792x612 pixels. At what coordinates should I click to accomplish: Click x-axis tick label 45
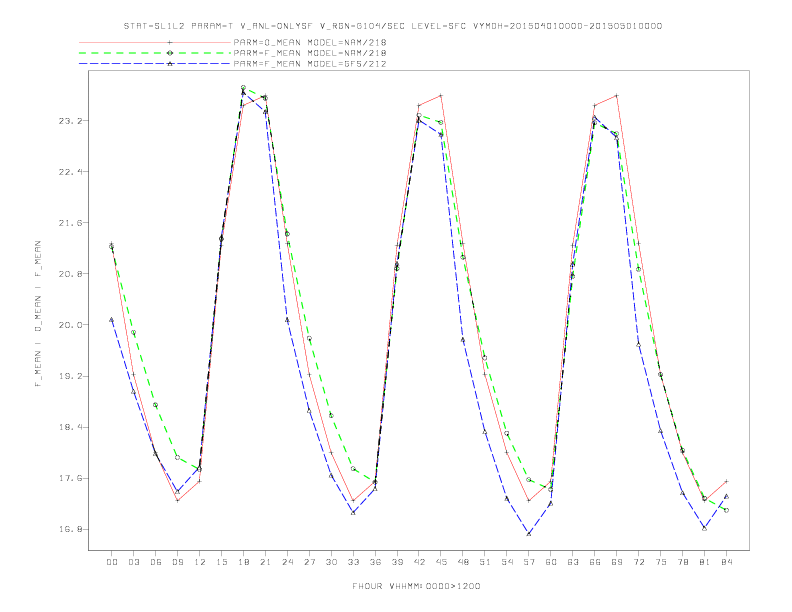[441, 562]
